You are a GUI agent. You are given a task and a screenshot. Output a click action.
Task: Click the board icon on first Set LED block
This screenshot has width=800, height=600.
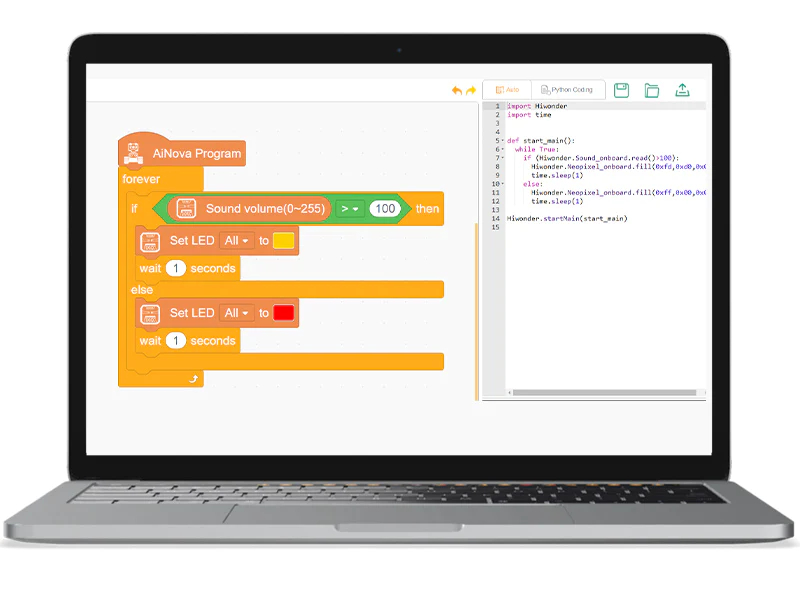tap(150, 241)
